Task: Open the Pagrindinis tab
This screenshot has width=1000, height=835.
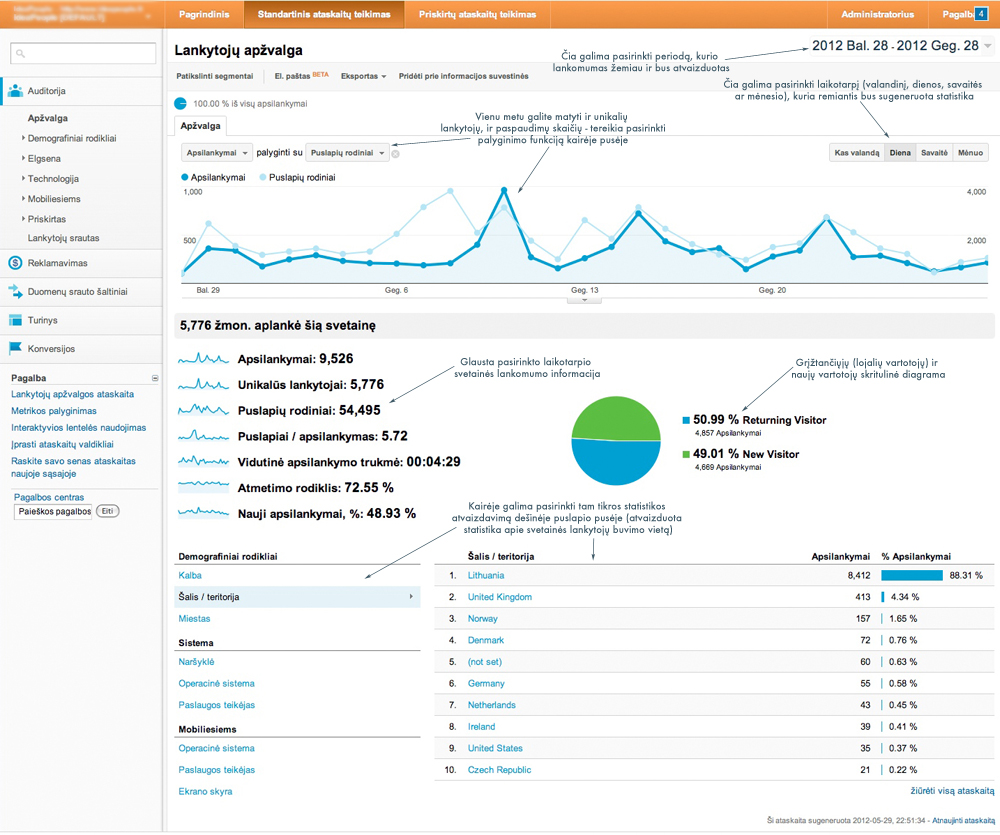Action: [x=204, y=14]
